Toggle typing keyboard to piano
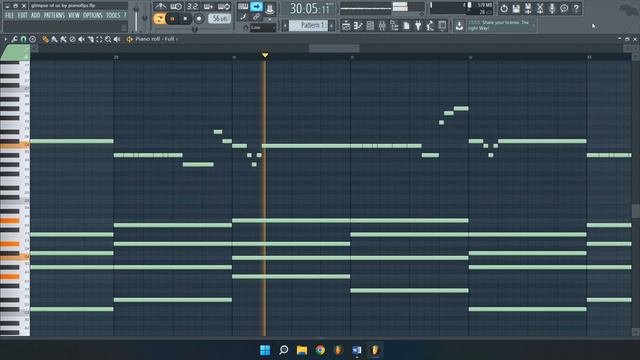 point(243,7)
